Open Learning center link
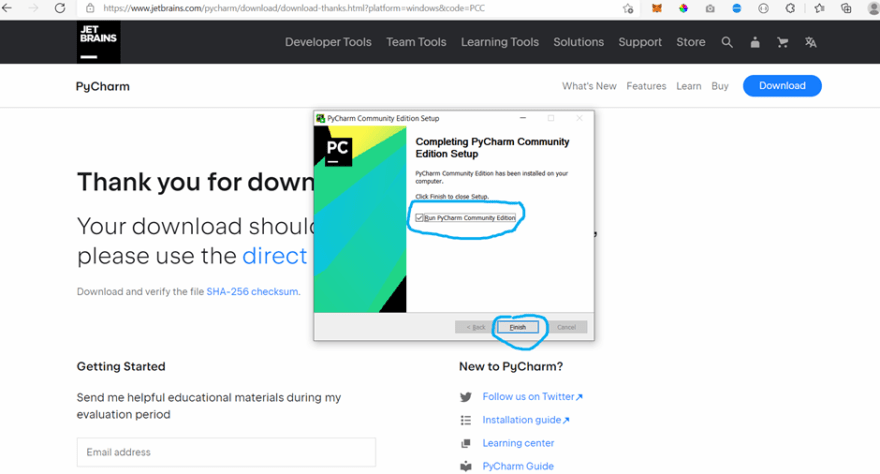 [x=518, y=443]
